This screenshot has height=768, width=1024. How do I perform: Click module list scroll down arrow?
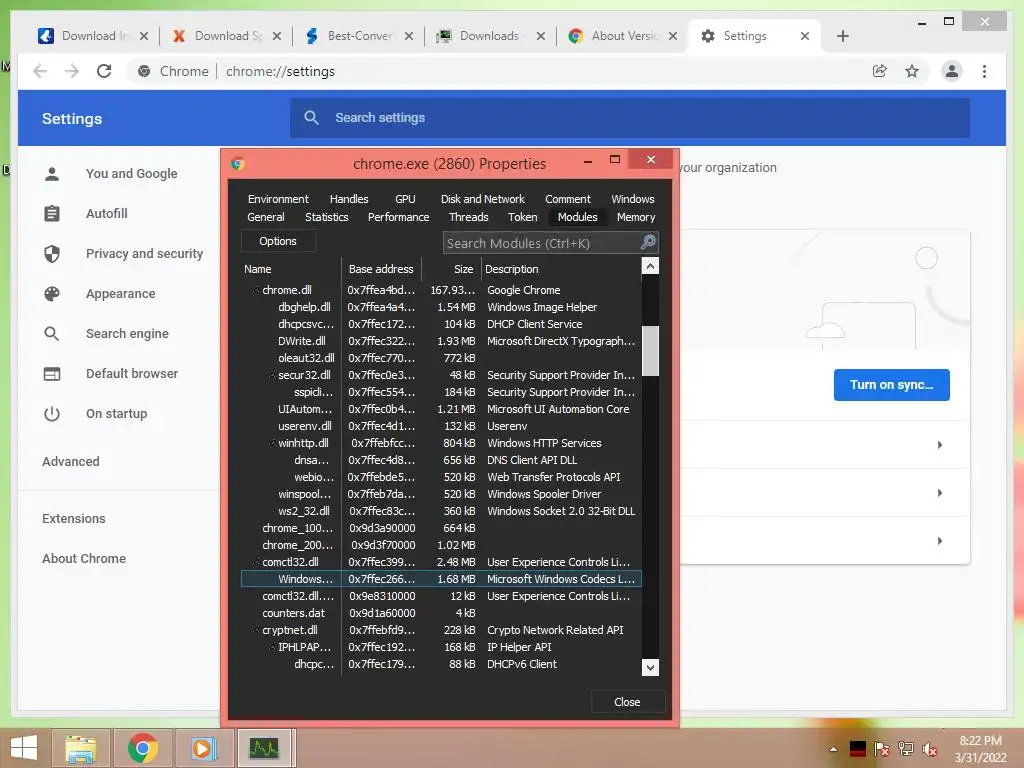tap(650, 667)
